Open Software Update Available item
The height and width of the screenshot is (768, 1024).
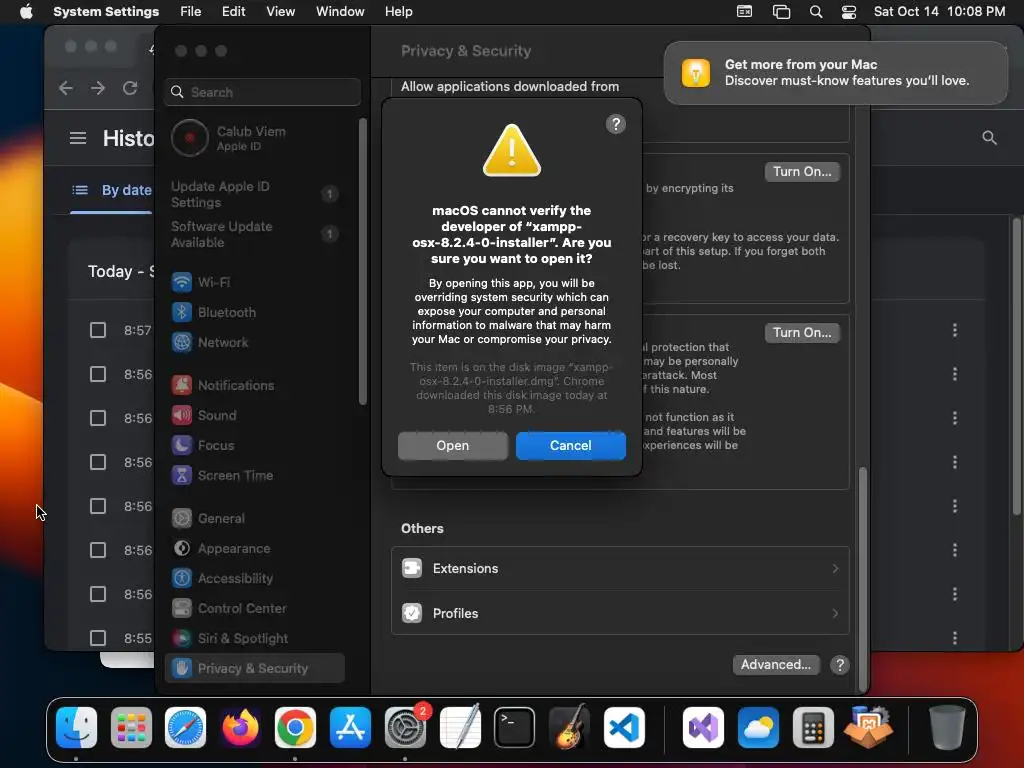click(x=255, y=234)
